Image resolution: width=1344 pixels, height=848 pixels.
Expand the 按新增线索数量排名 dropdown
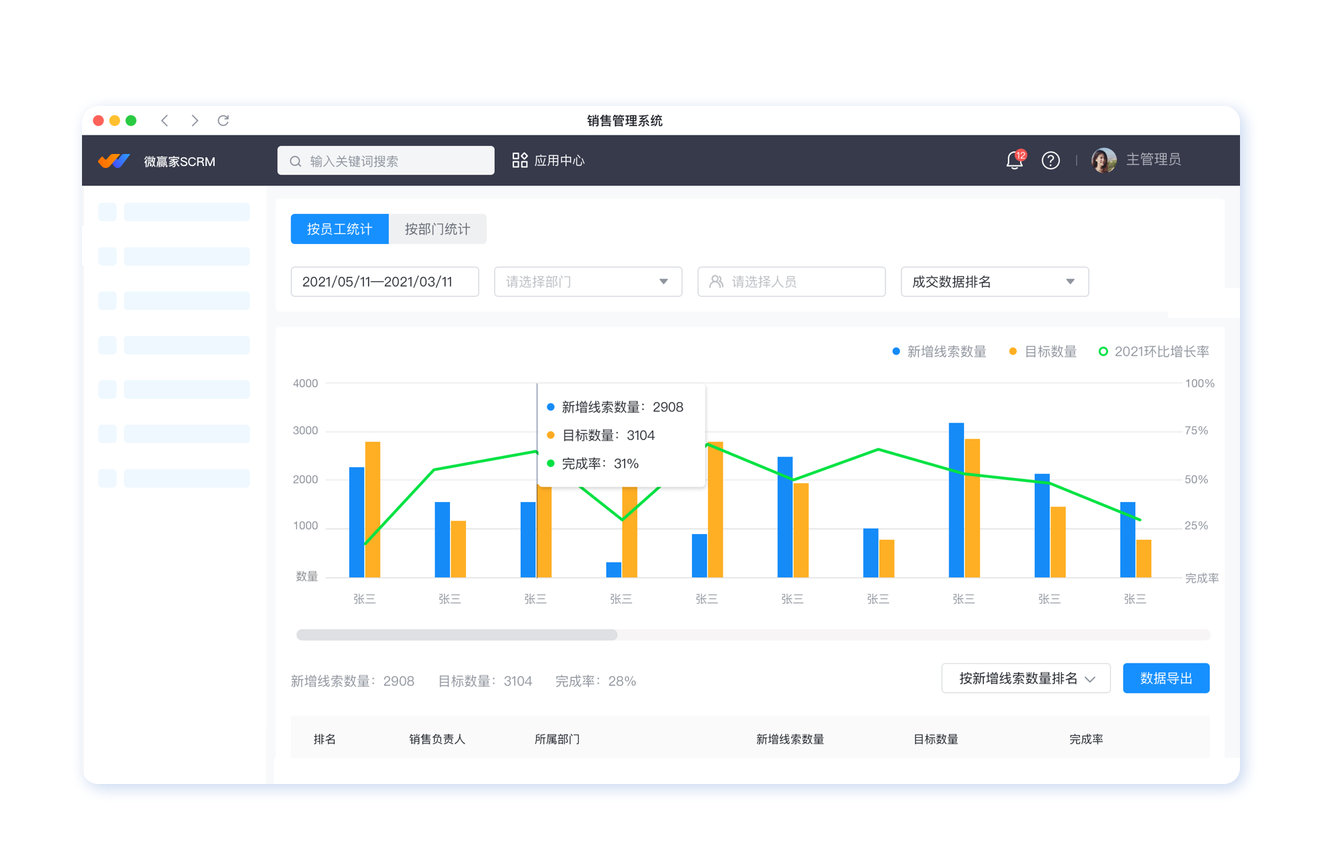click(x=1026, y=679)
